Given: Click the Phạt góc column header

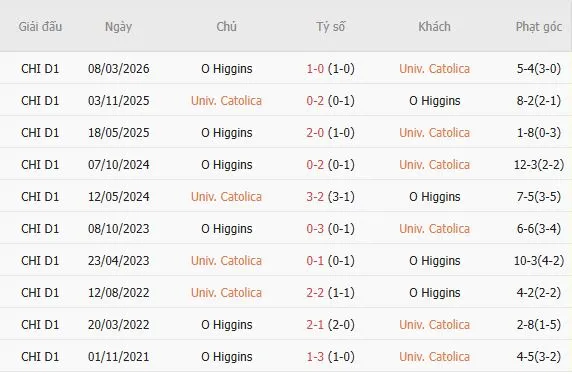Looking at the screenshot, I should click(538, 27).
